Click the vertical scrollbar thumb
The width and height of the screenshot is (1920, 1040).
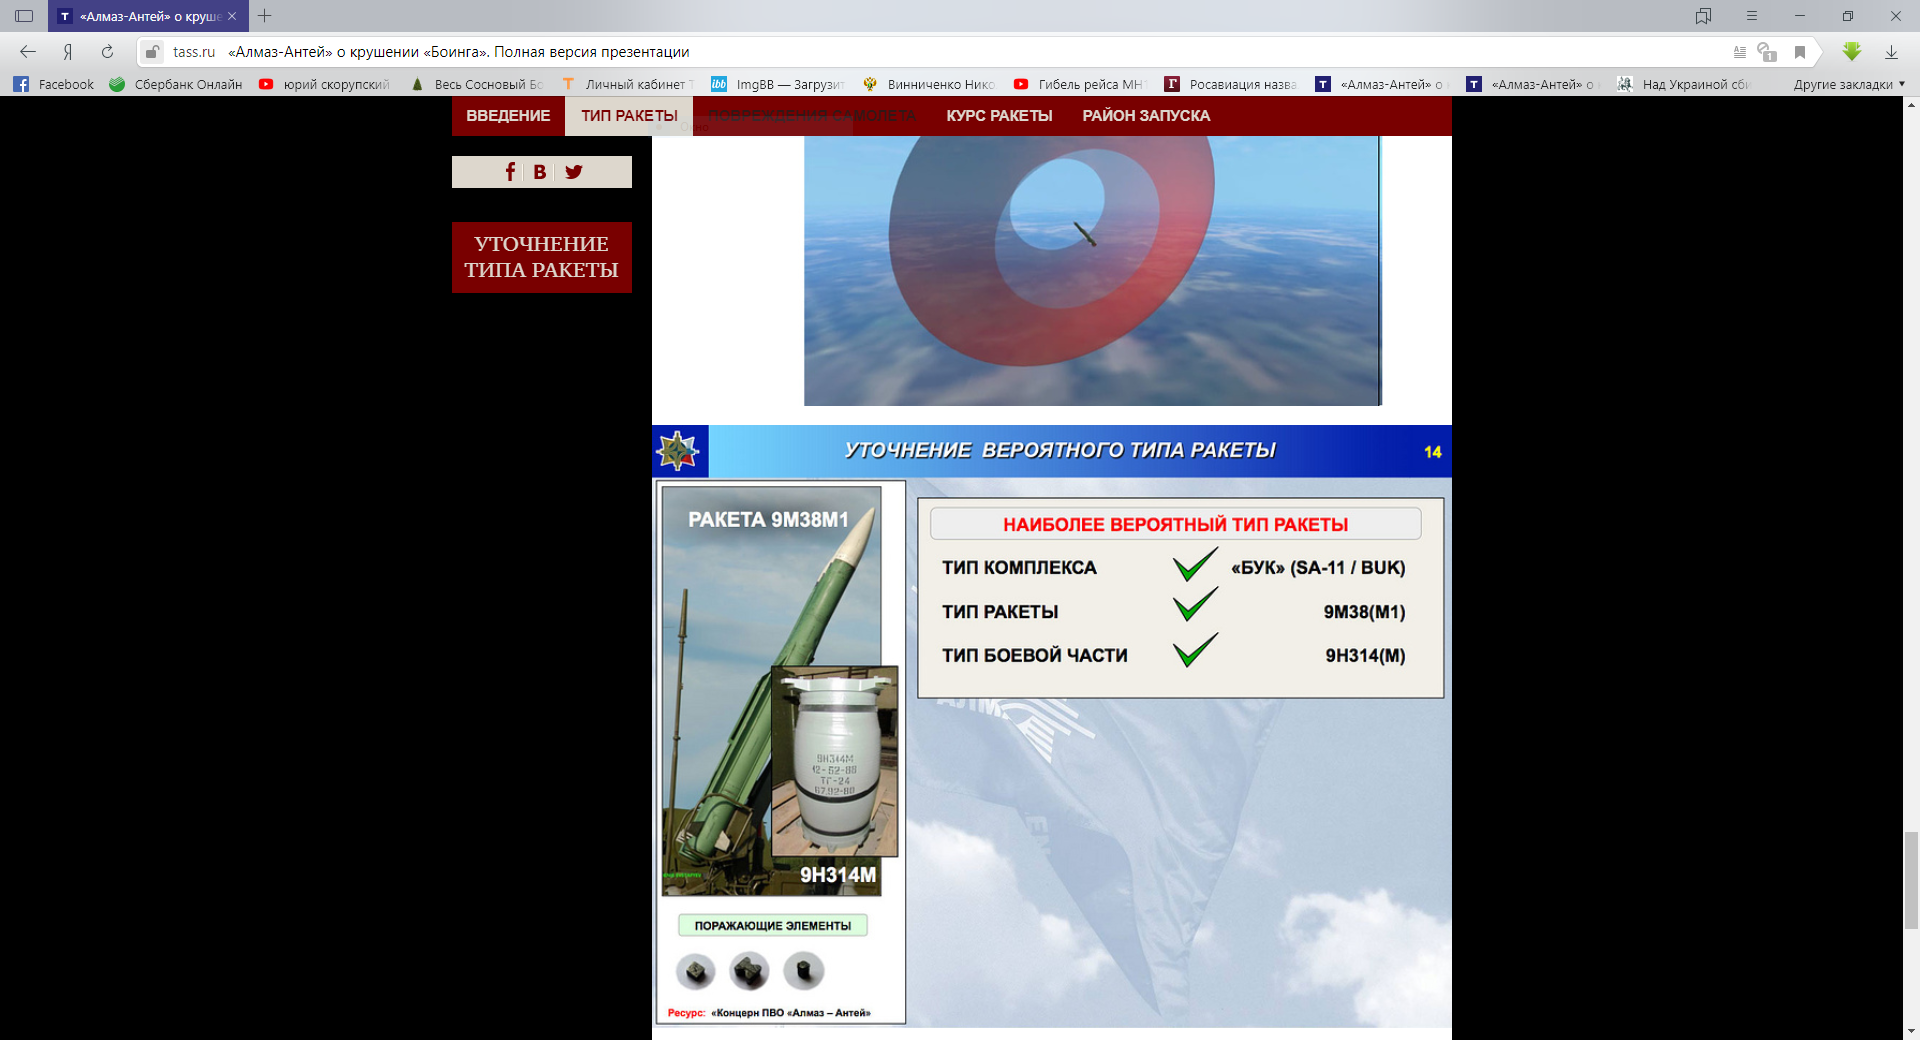click(x=1911, y=880)
